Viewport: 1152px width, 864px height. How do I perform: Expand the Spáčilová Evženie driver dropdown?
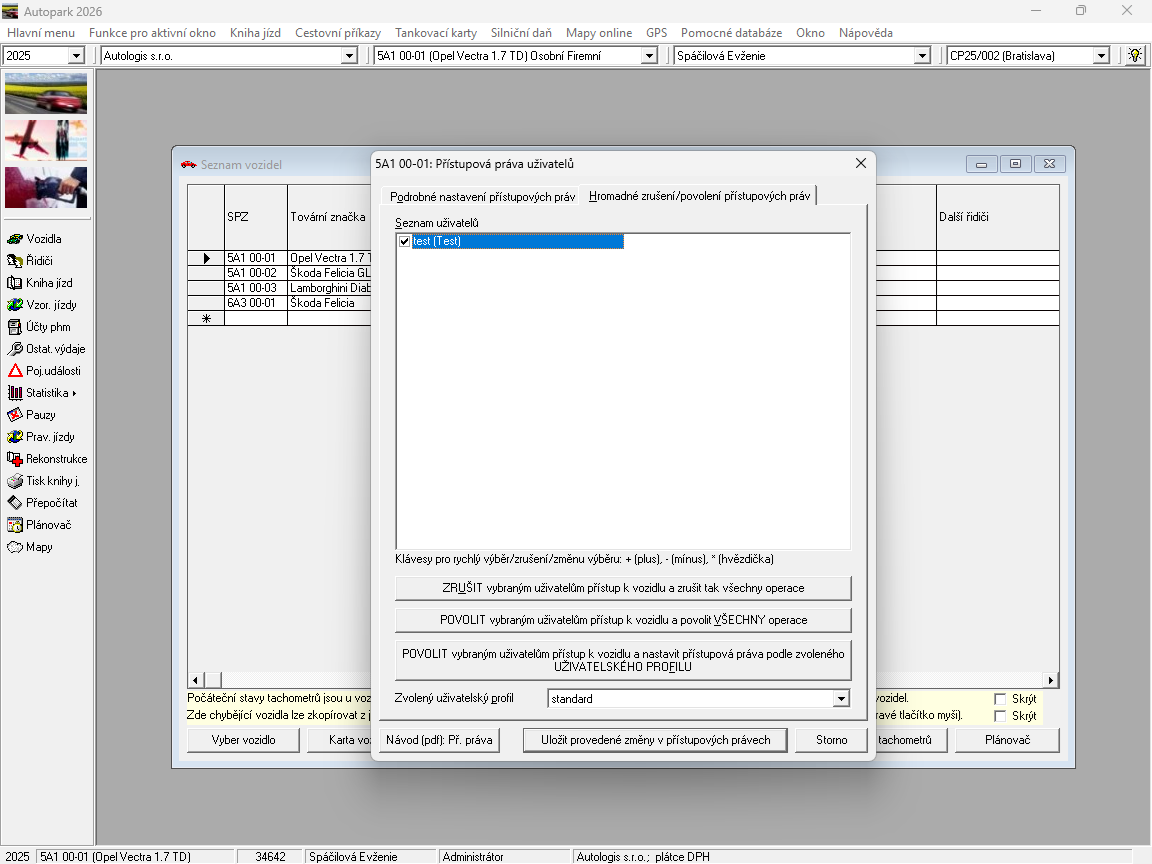coord(922,56)
